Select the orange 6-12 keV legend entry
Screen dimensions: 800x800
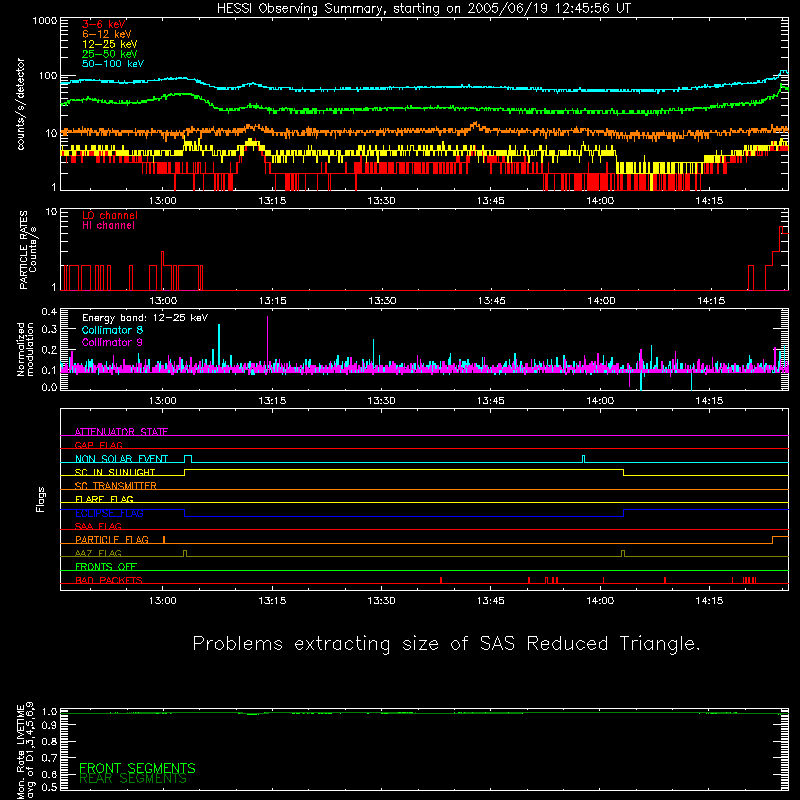point(107,34)
